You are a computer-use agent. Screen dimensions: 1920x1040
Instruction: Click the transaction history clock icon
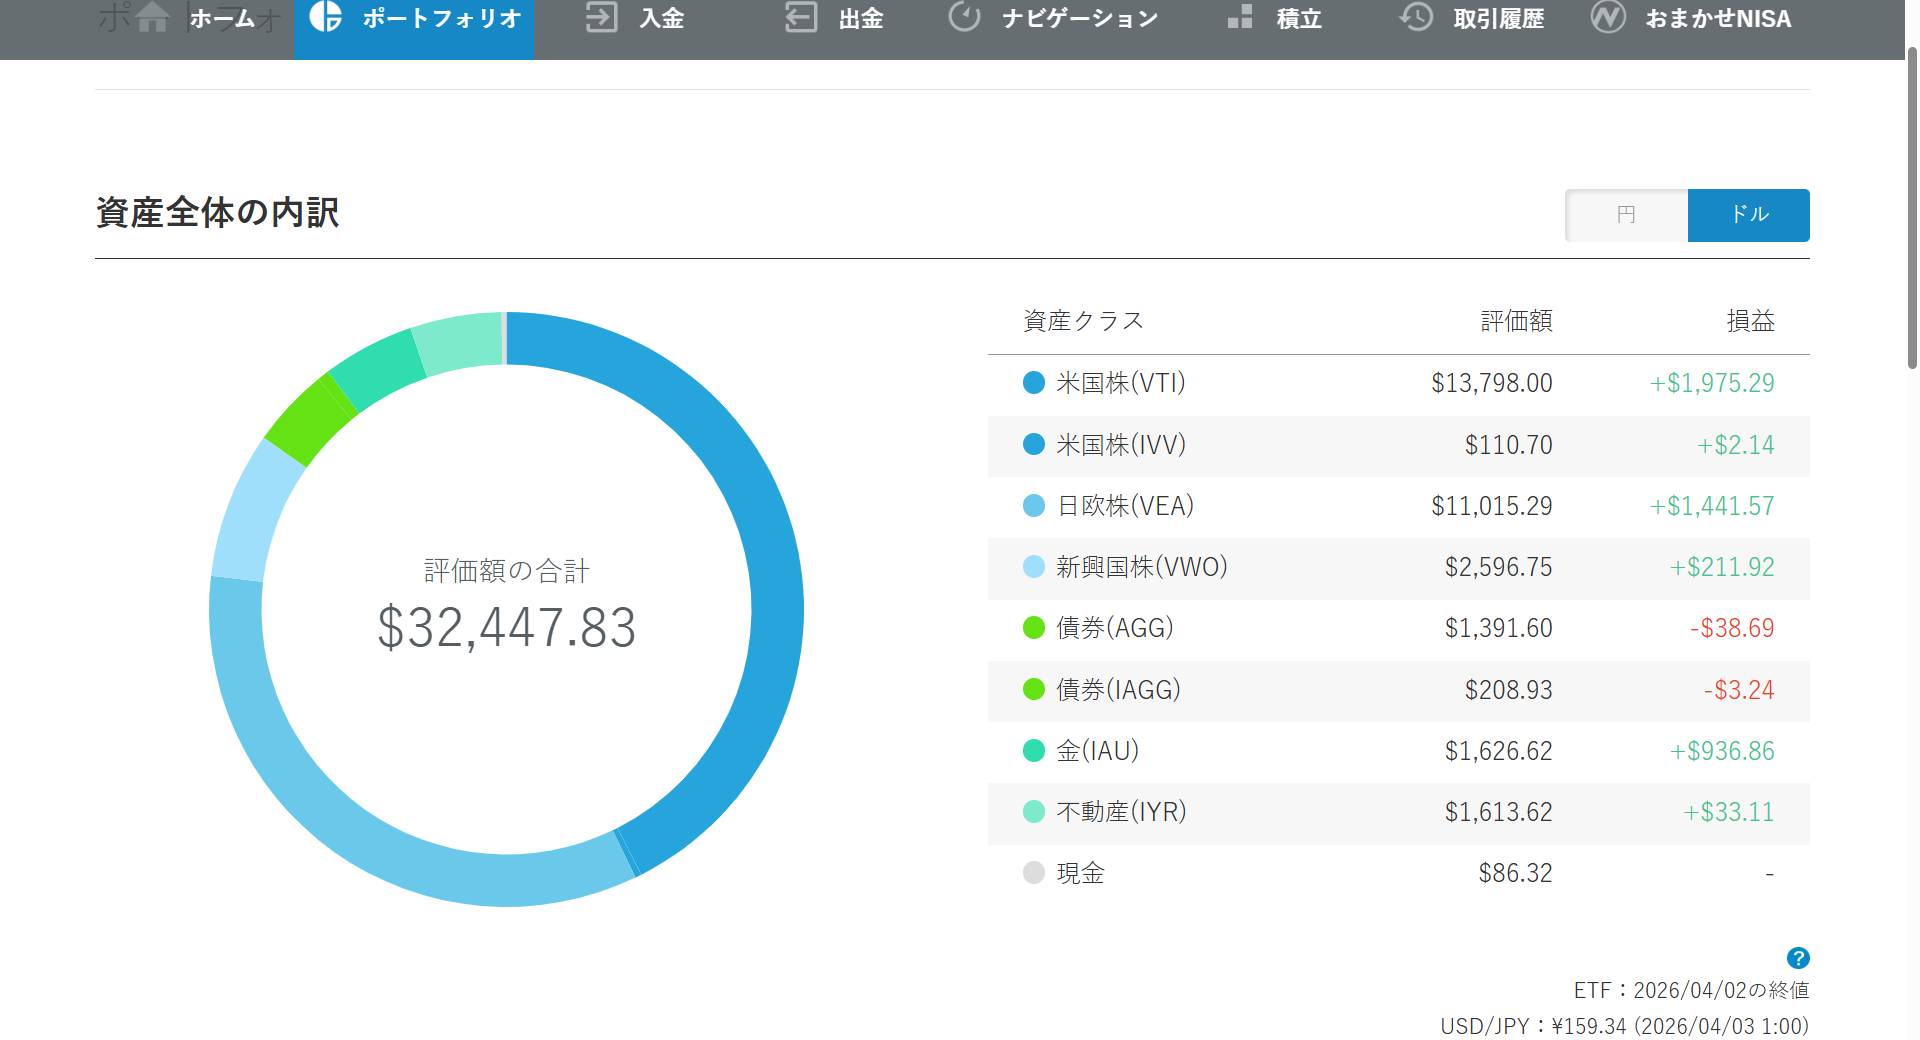pos(1416,17)
